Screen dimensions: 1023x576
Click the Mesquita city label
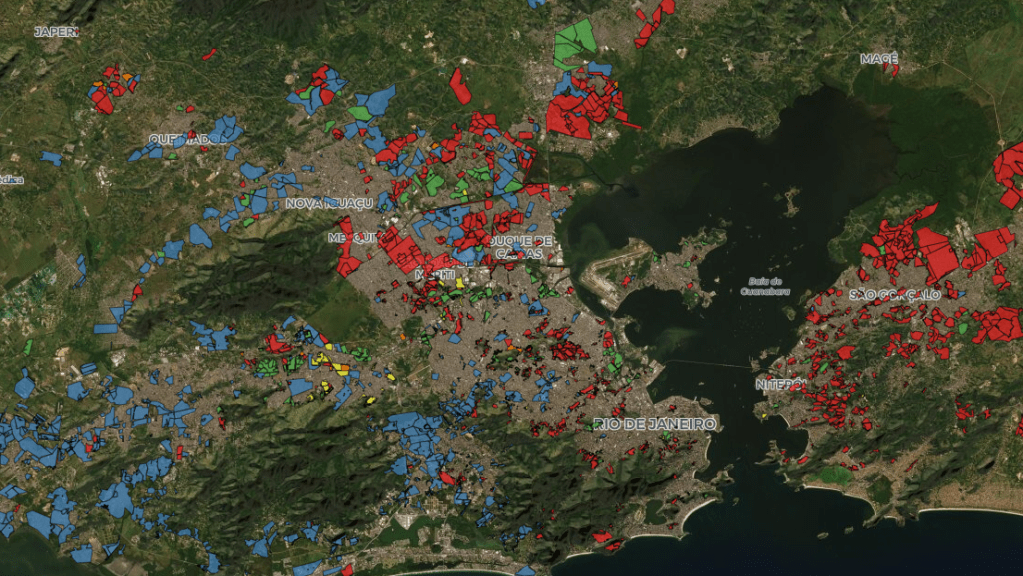pos(352,238)
